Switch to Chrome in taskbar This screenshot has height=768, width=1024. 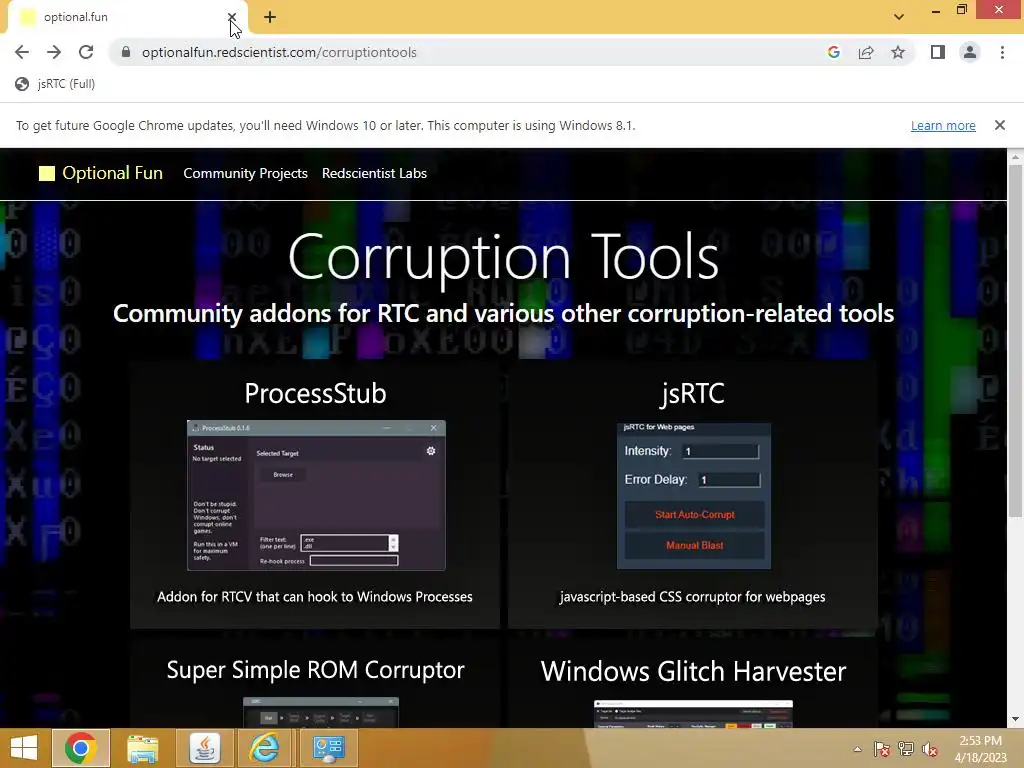81,748
